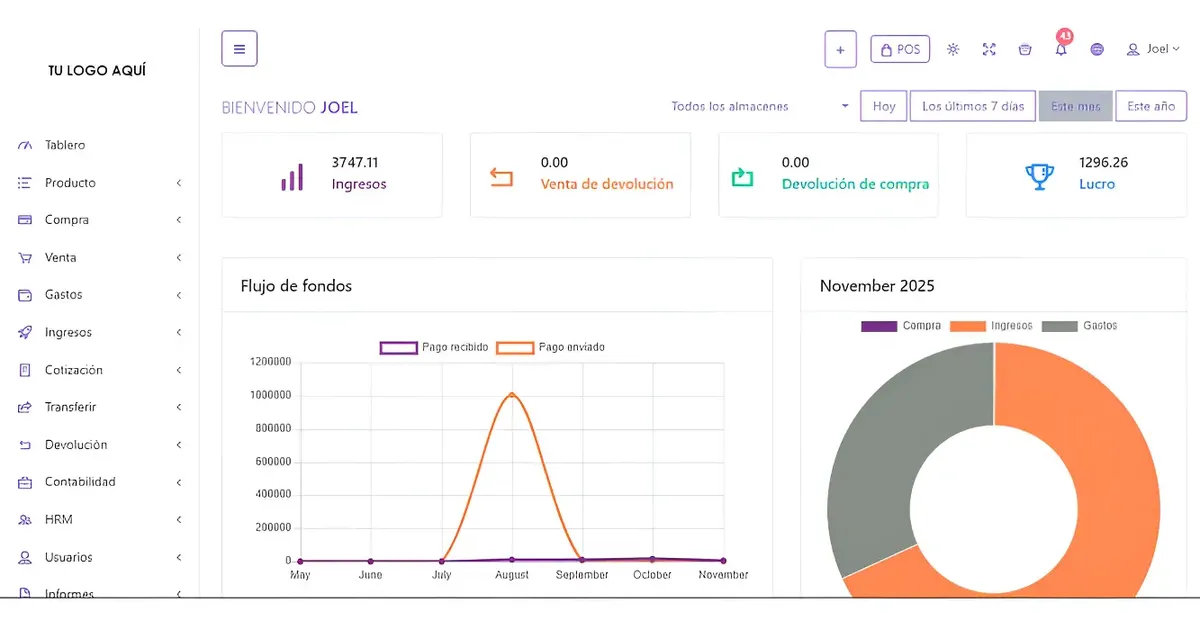This screenshot has height=628, width=1200.
Task: Filter by Los últimos 7 días
Action: pos(973,106)
